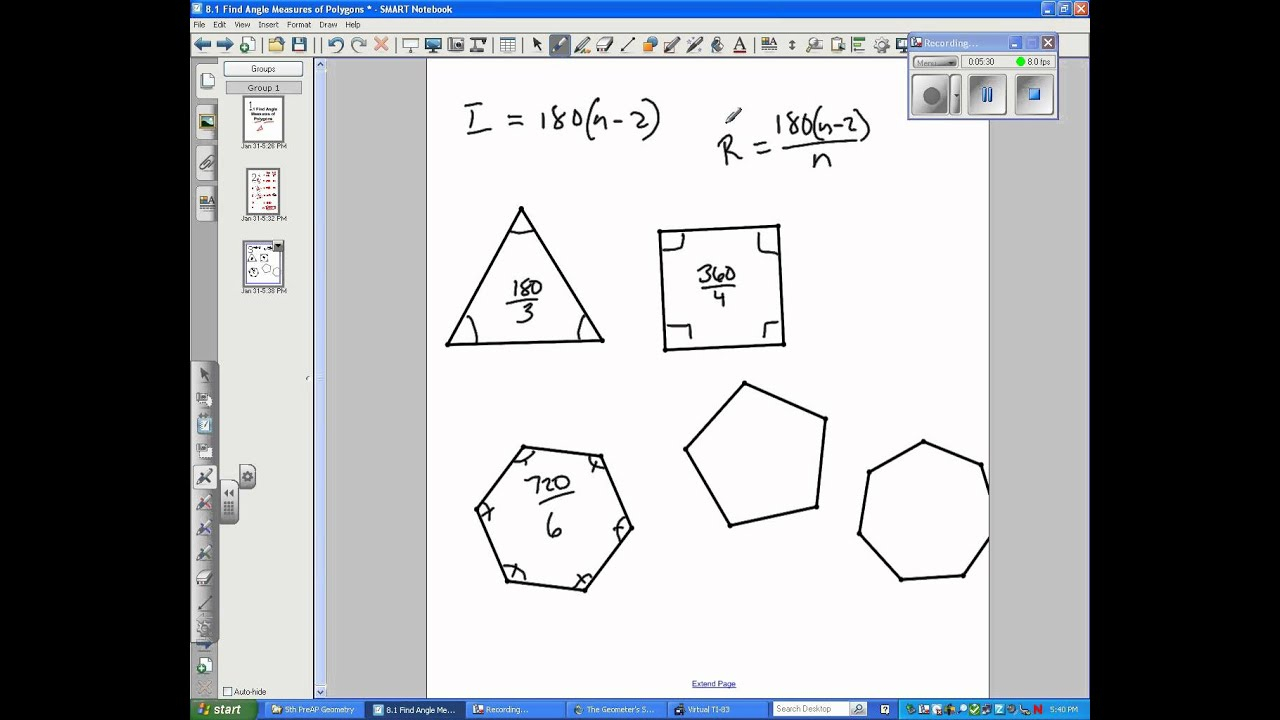
Task: Choose the Select arrow tool
Action: coord(538,45)
